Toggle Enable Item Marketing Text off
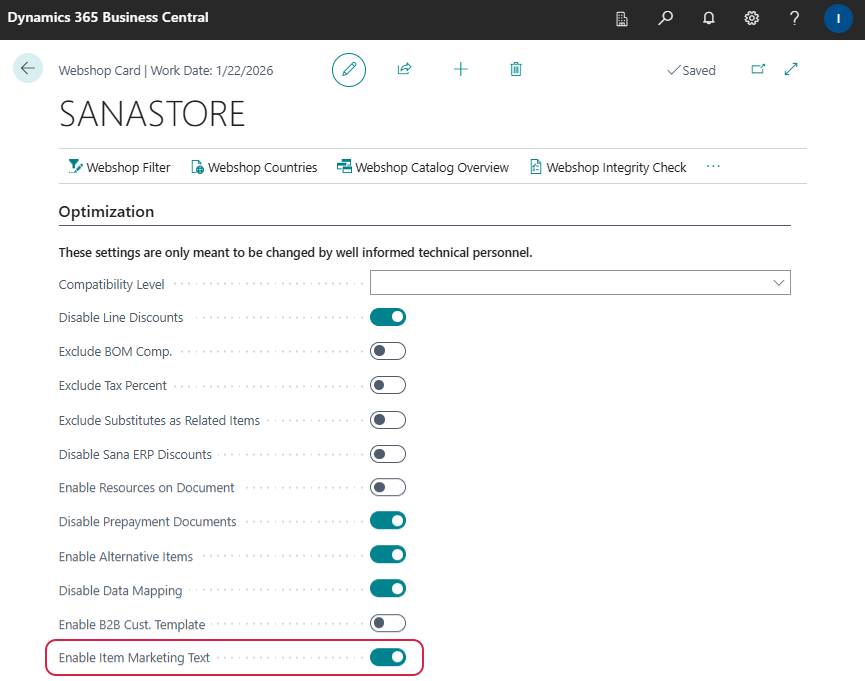 click(388, 657)
